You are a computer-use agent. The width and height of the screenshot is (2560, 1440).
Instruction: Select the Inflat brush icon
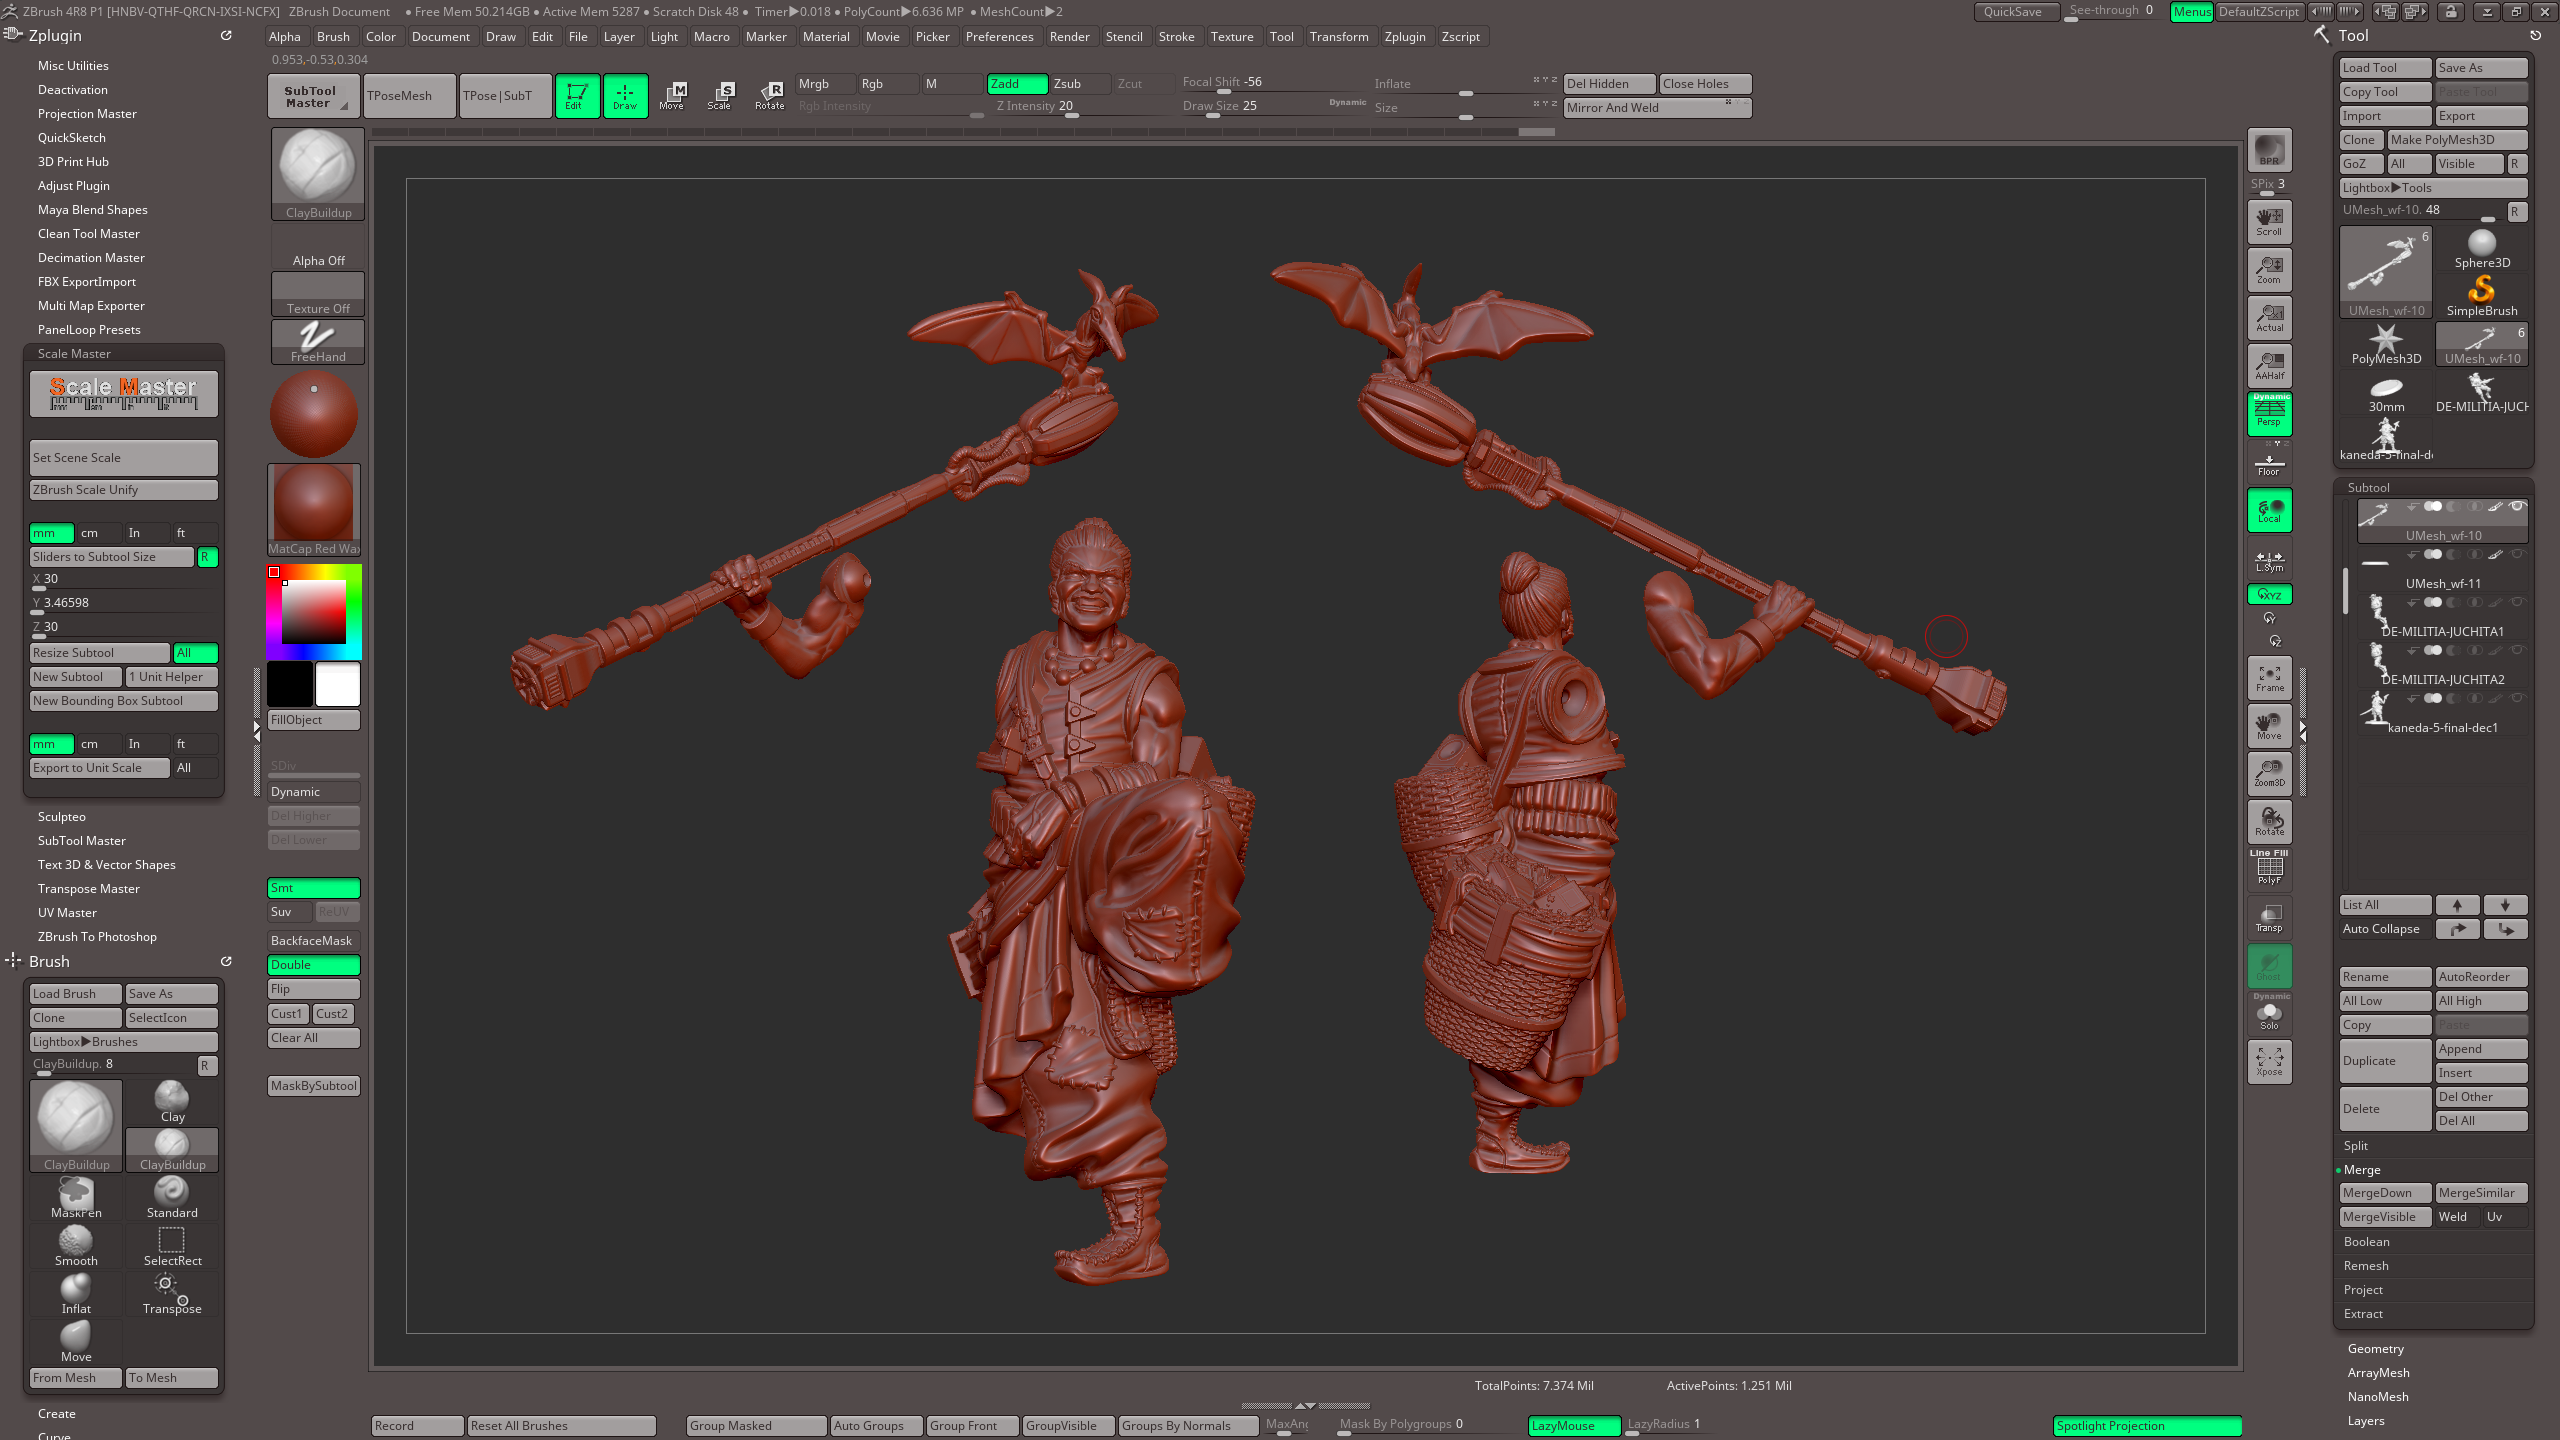tap(76, 1293)
